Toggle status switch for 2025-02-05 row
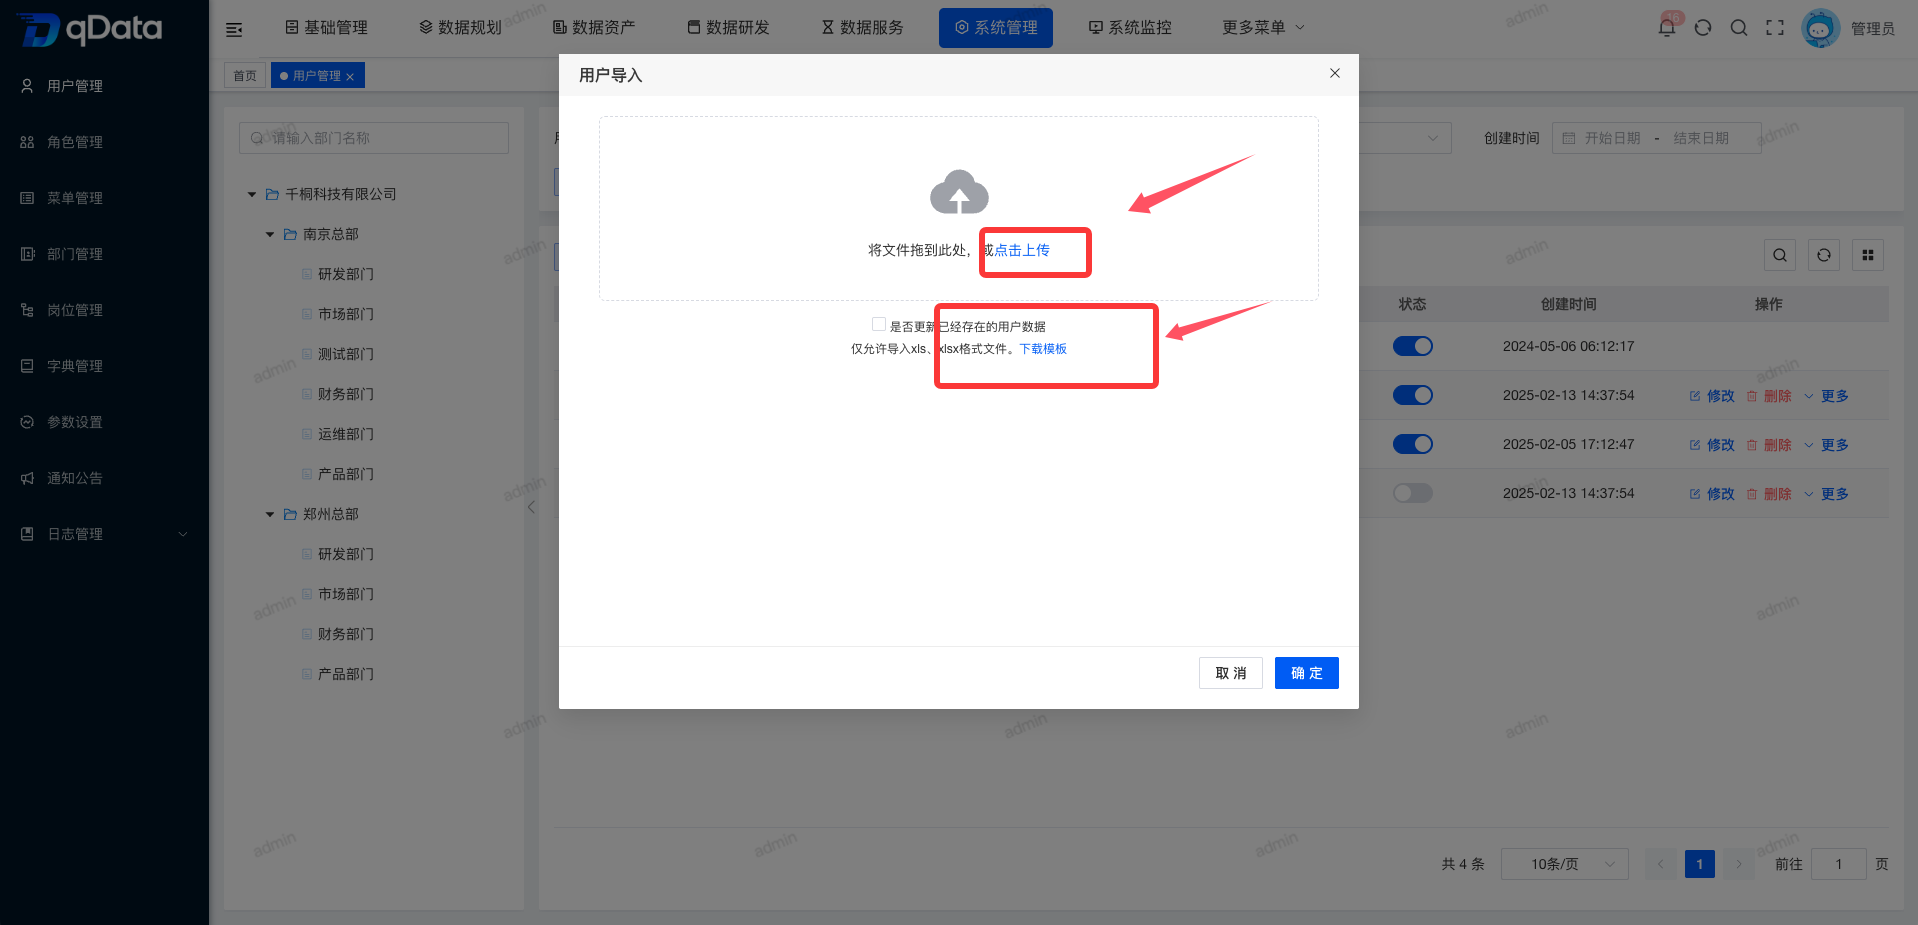Screen dimensions: 1918x925 pos(1413,444)
